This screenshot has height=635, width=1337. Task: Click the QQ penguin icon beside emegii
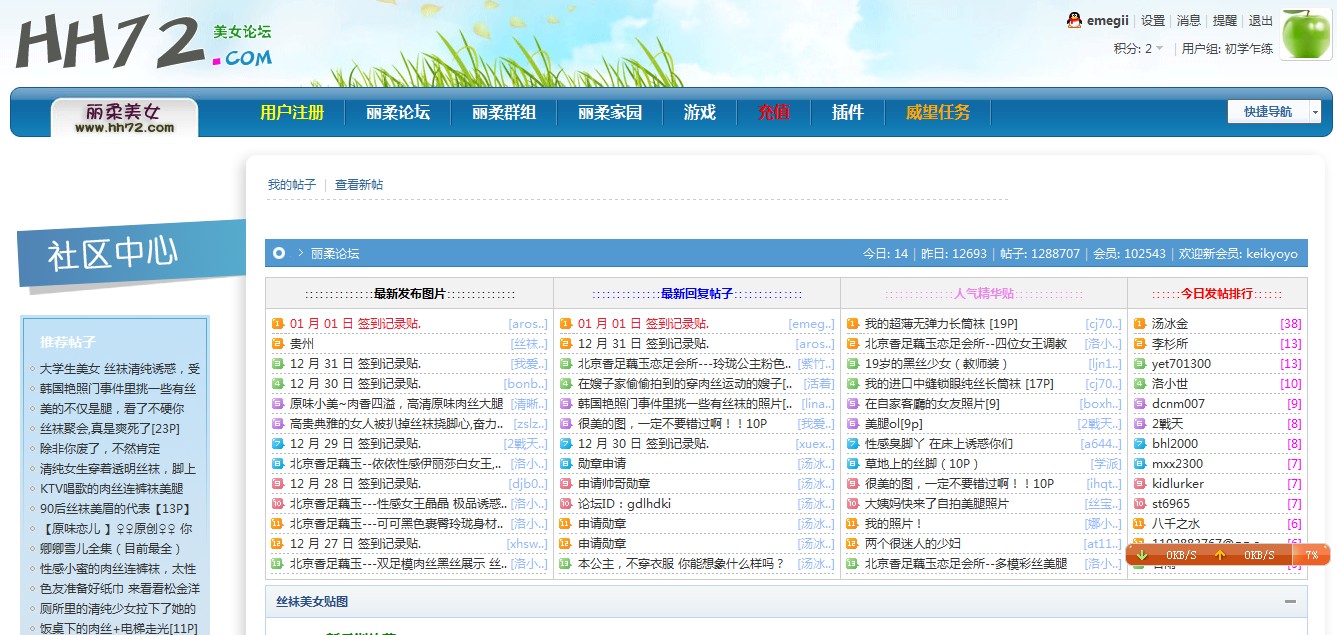[1074, 20]
